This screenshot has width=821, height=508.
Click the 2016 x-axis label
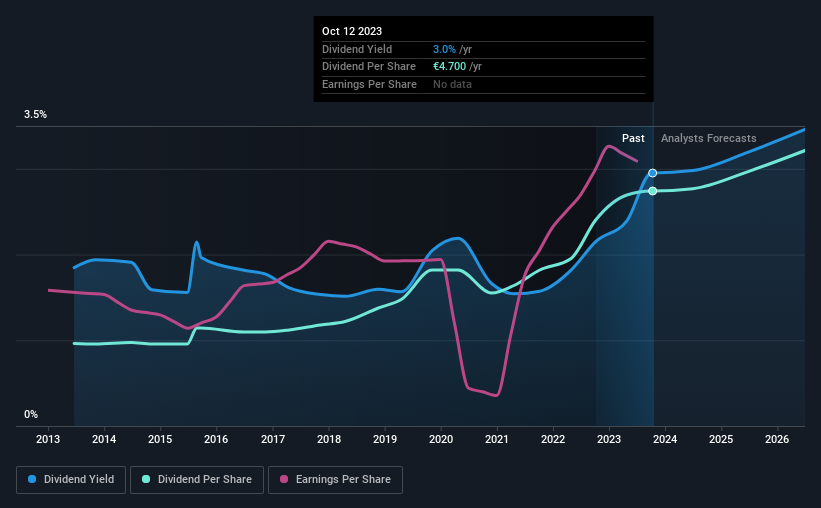(x=216, y=439)
